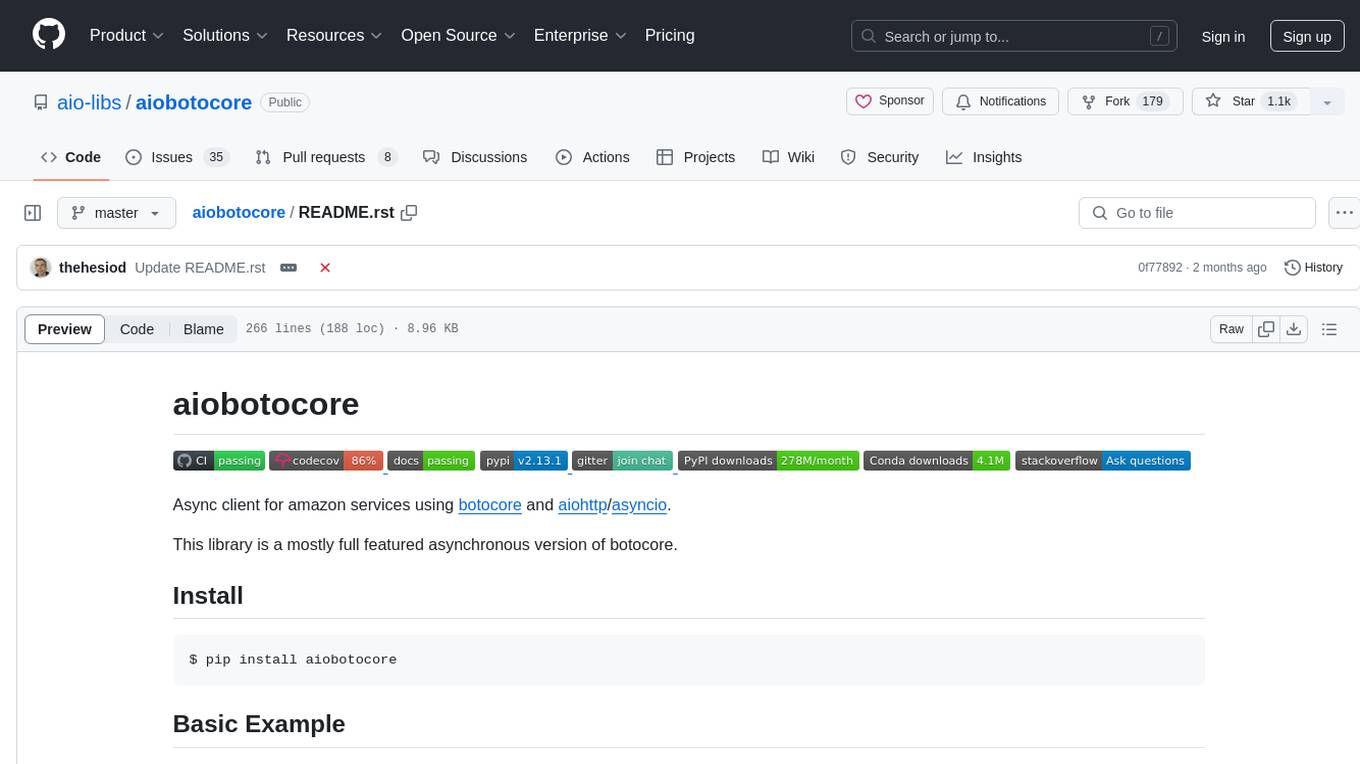Expand the file tree side panel
Screen dimensions: 1360x764
click(33, 213)
